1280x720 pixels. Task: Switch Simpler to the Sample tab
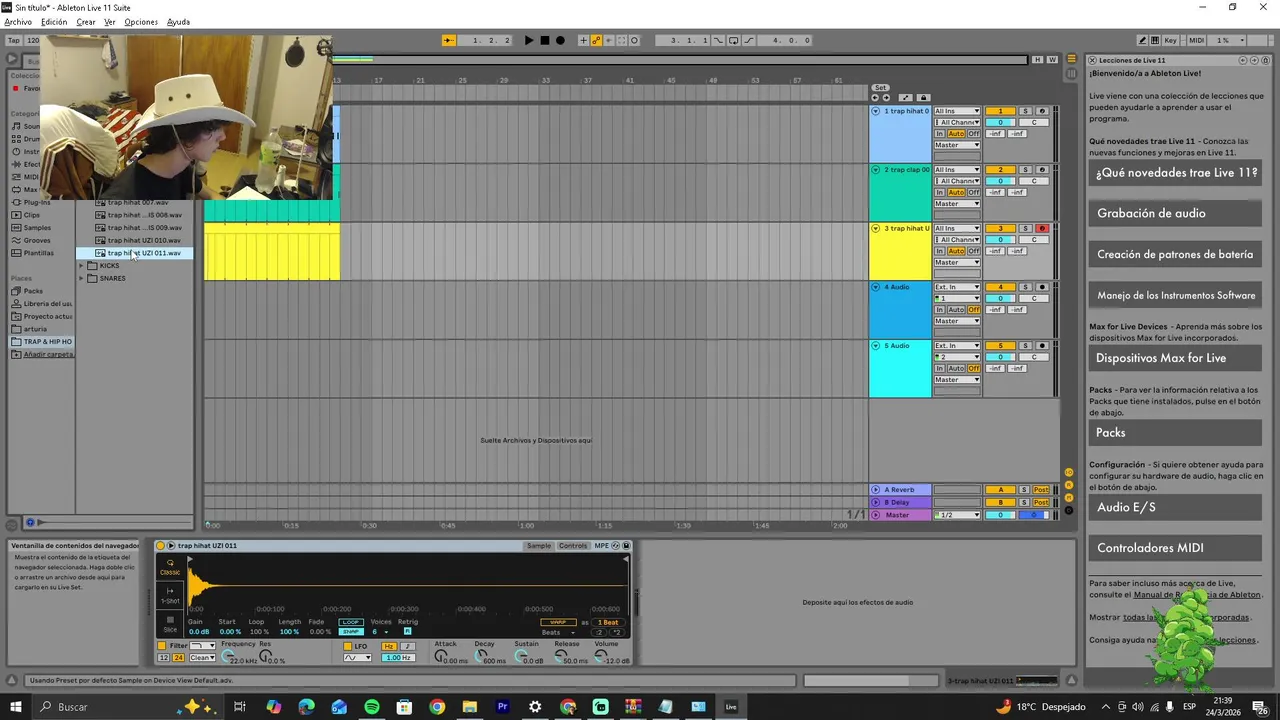tap(539, 546)
